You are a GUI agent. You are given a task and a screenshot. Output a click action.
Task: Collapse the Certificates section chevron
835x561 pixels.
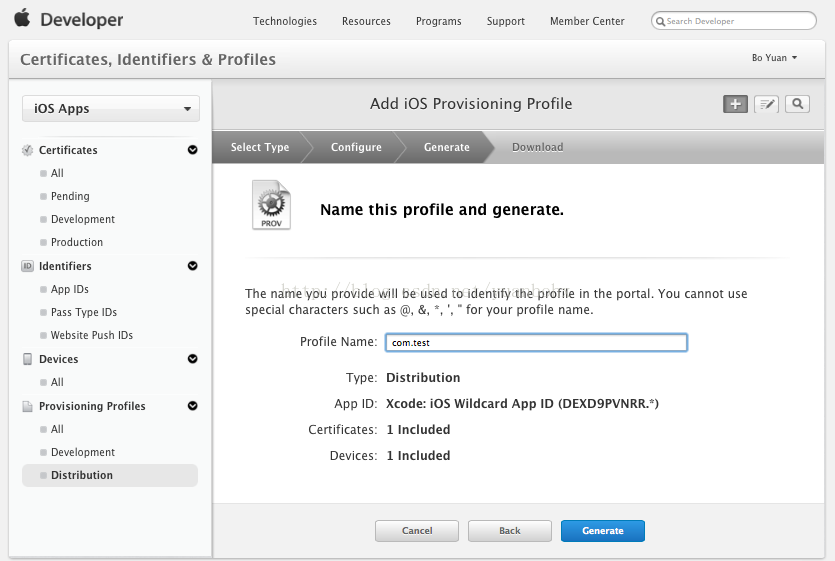coord(192,150)
